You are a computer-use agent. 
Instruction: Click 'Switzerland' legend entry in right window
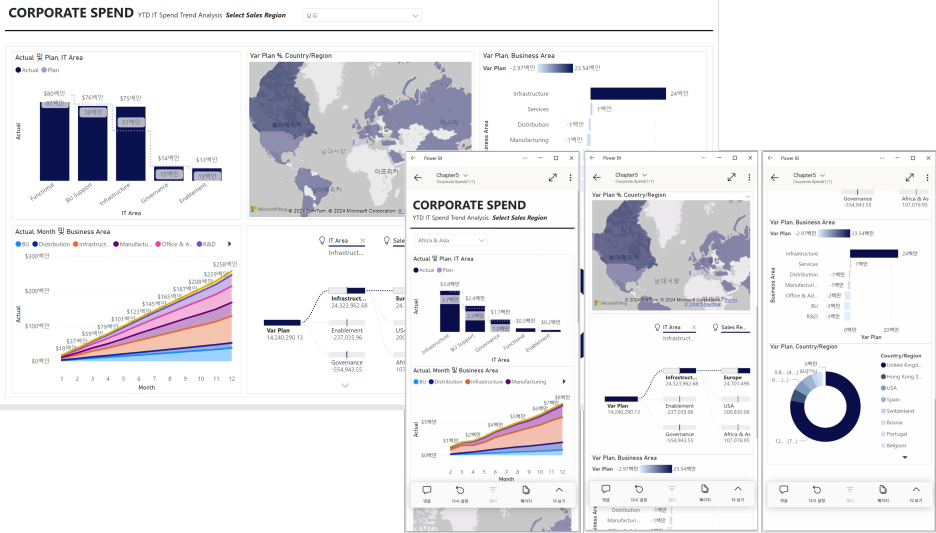(900, 411)
